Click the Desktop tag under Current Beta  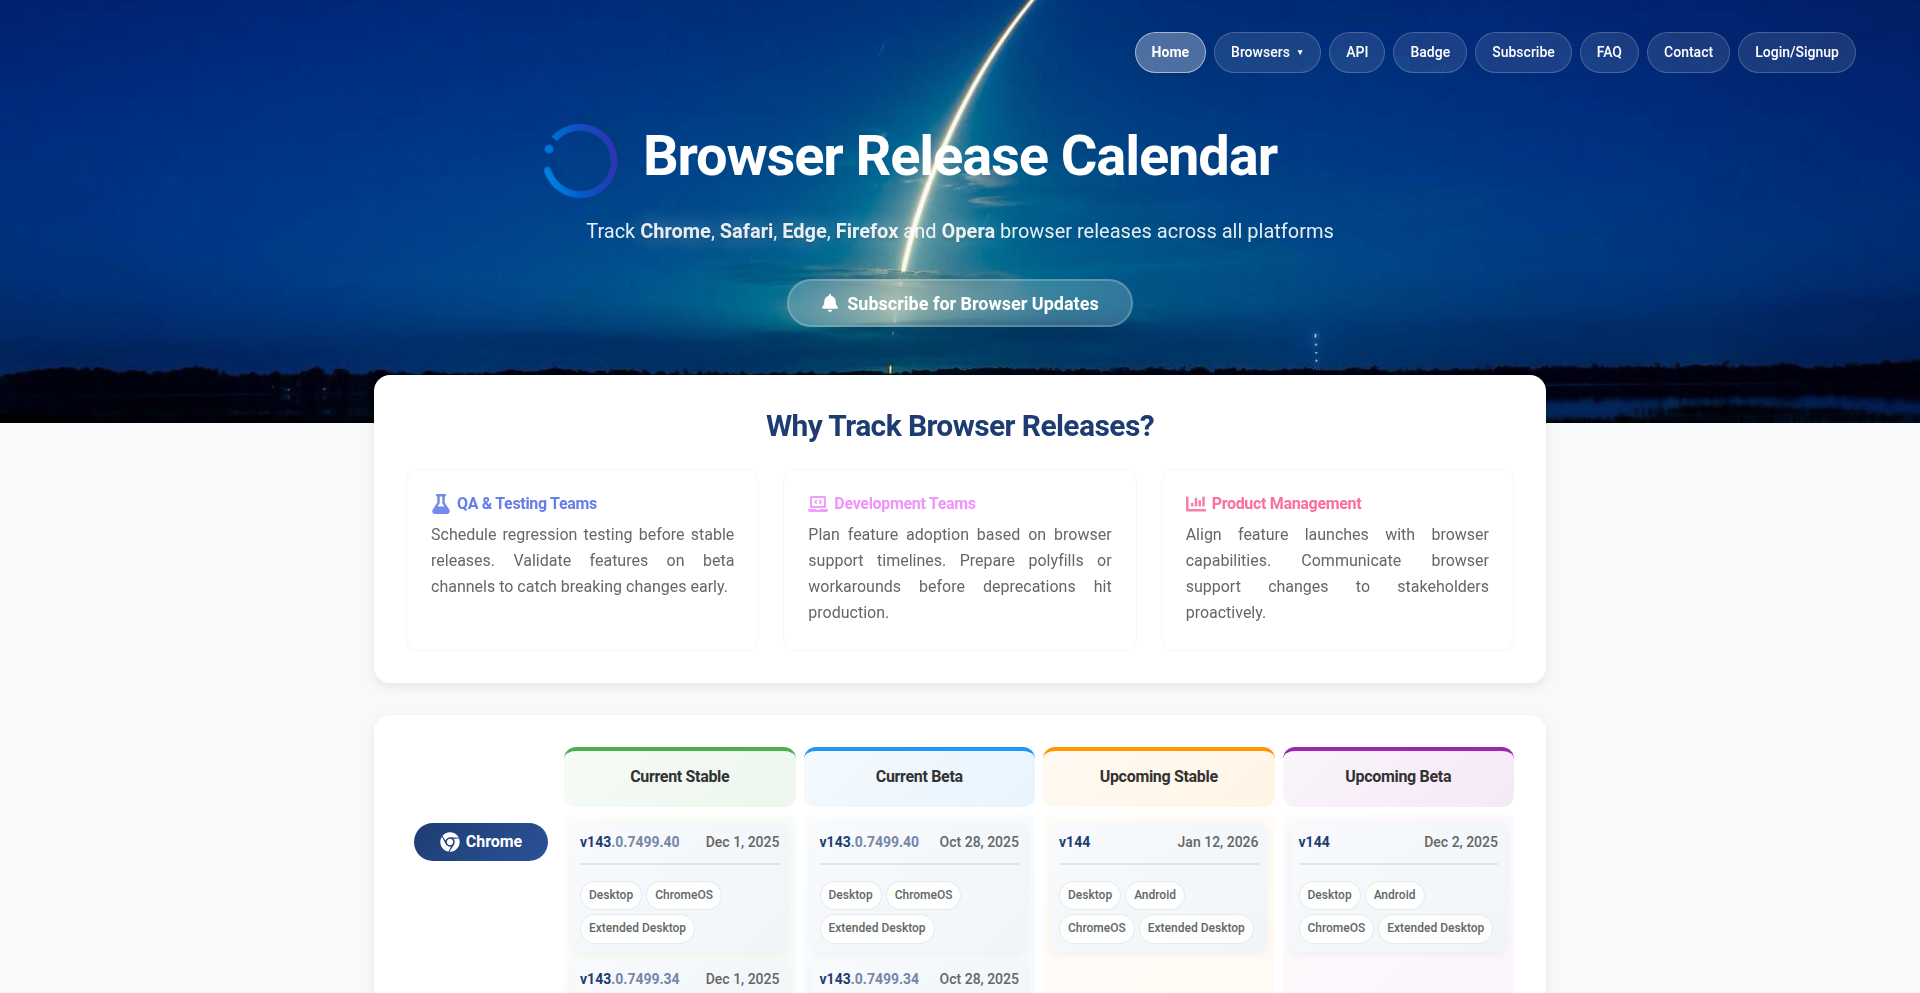pyautogui.click(x=850, y=895)
